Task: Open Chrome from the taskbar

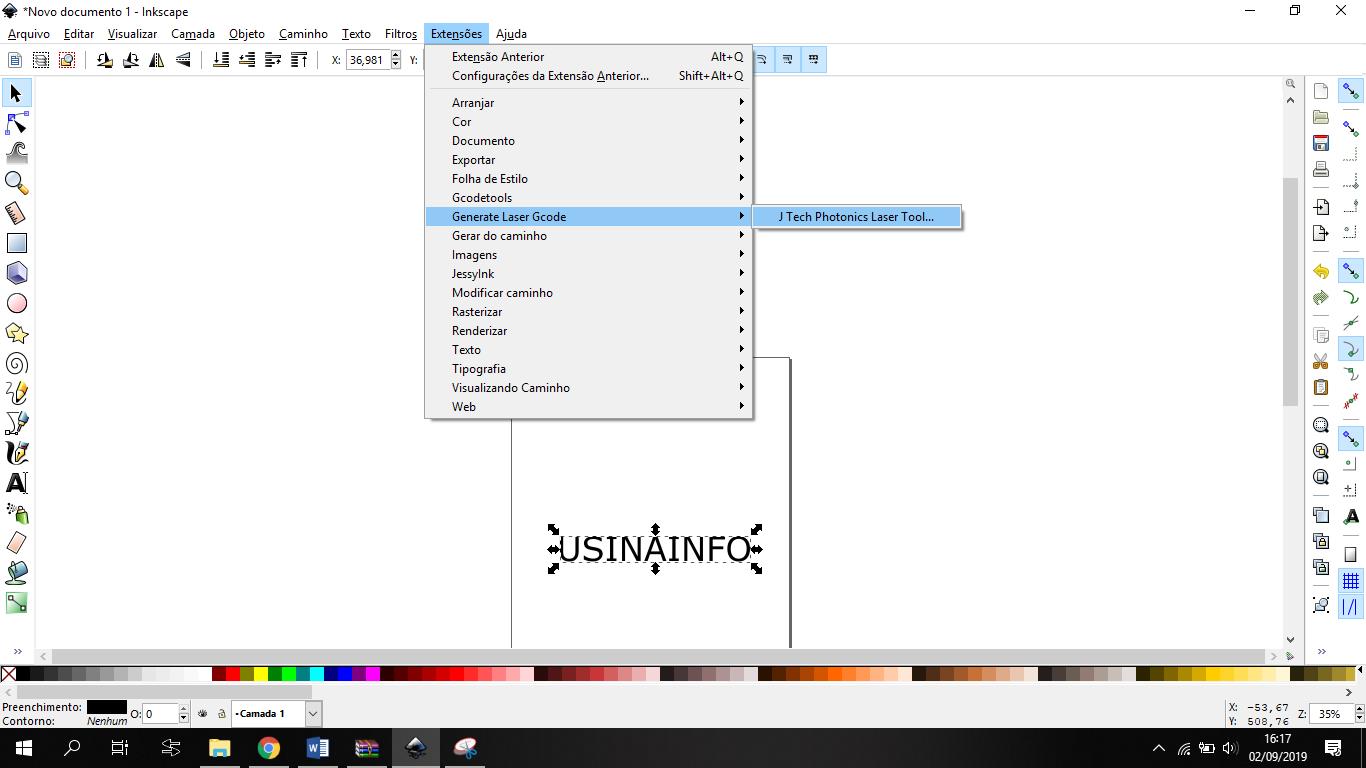Action: [x=268, y=748]
